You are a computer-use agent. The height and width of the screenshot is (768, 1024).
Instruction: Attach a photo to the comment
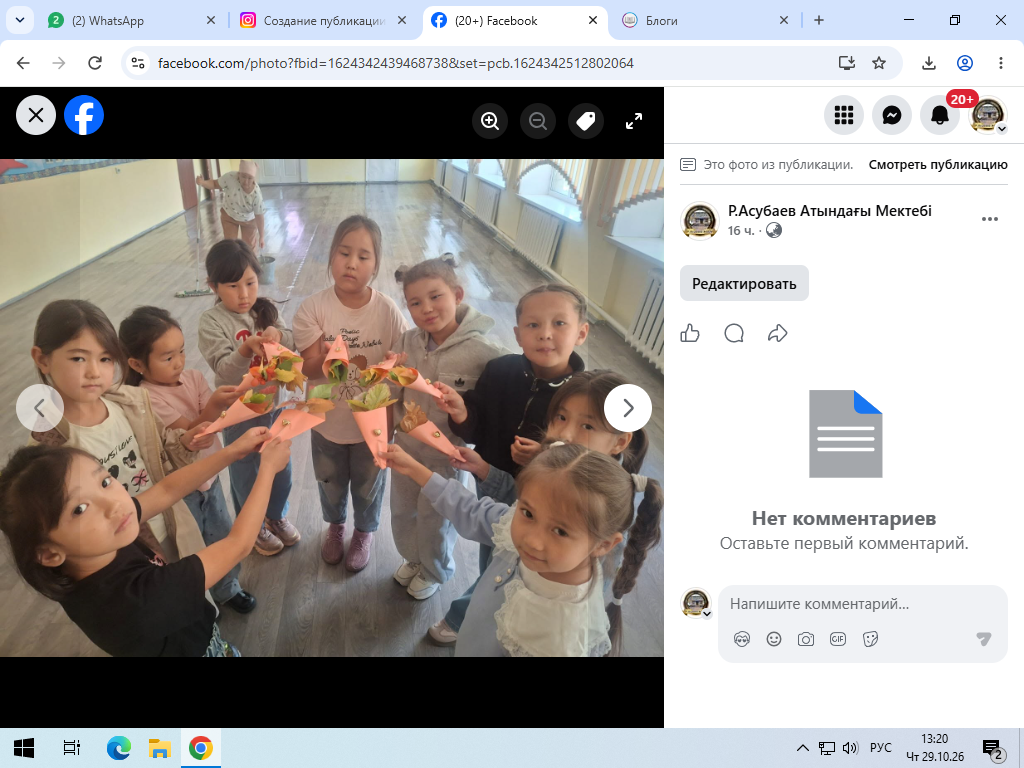(806, 639)
